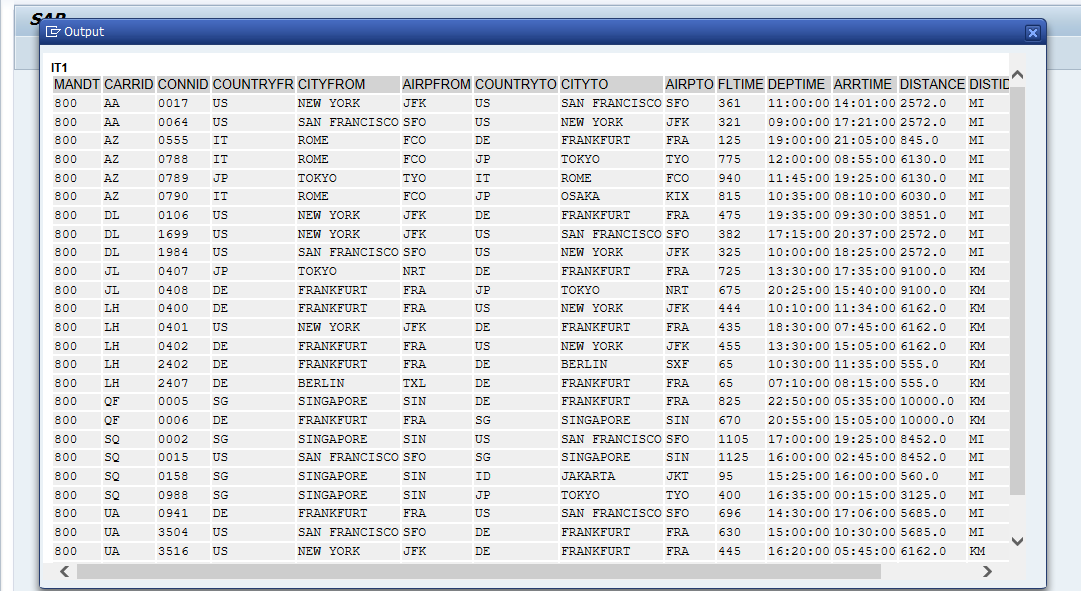This screenshot has width=1081, height=591.
Task: Click the BERLIN origin city cell
Action: coord(348,383)
